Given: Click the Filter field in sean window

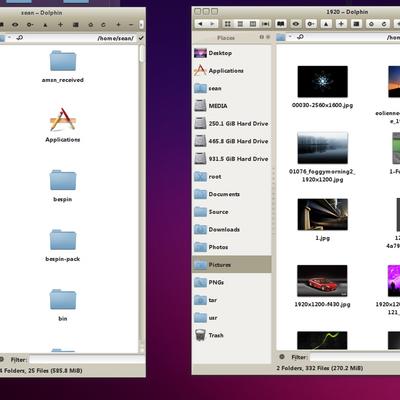Looking at the screenshot, I should click(x=87, y=360).
